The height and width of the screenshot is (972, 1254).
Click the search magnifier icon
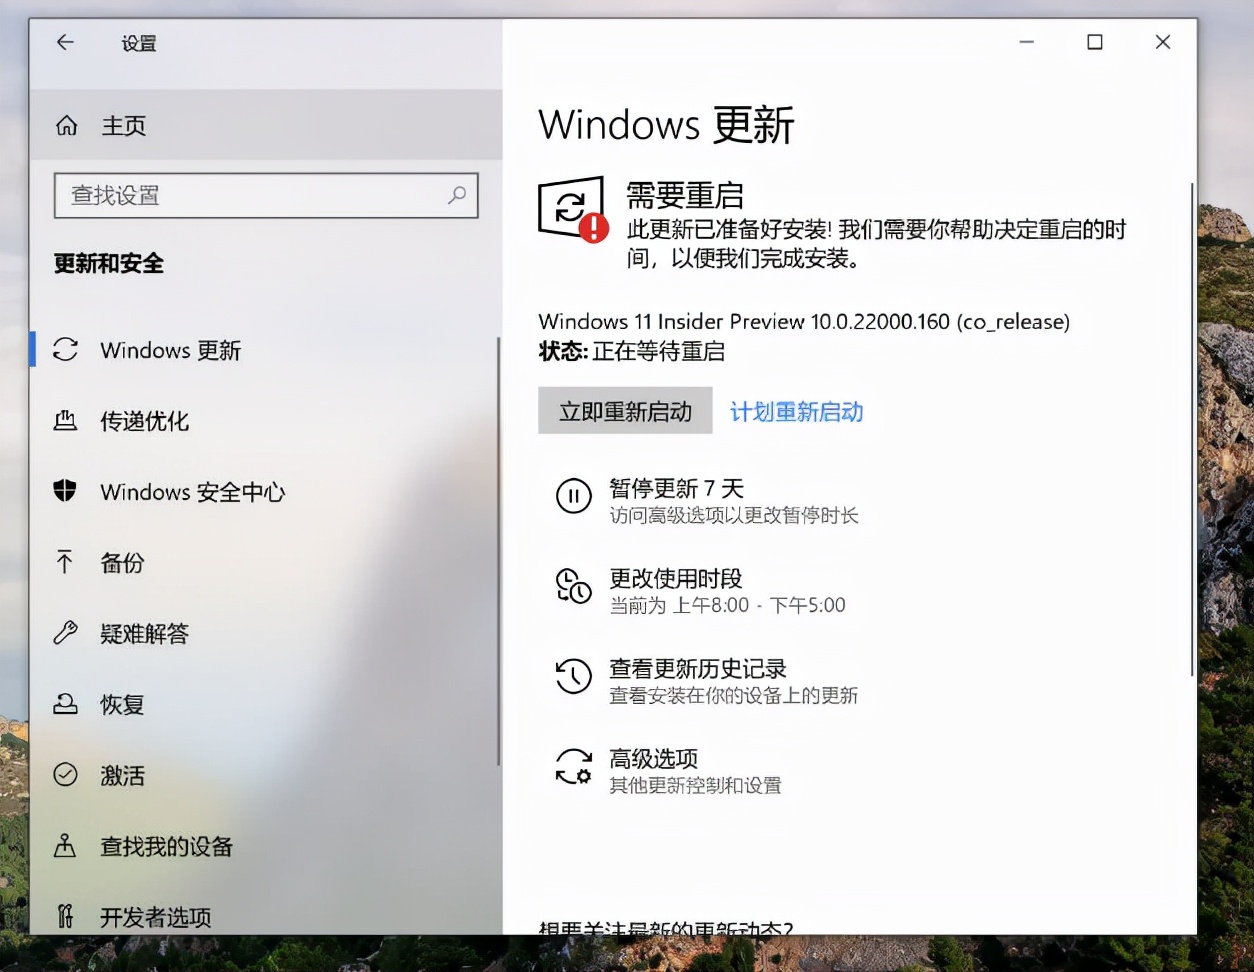pos(457,195)
